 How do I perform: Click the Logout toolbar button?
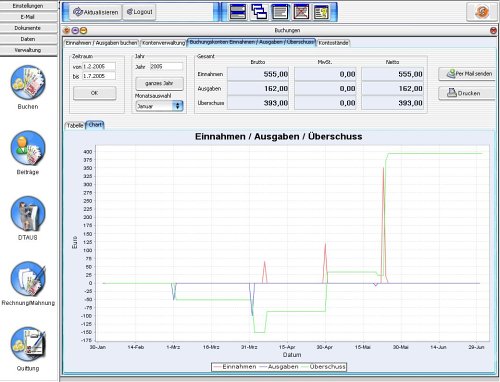(139, 12)
